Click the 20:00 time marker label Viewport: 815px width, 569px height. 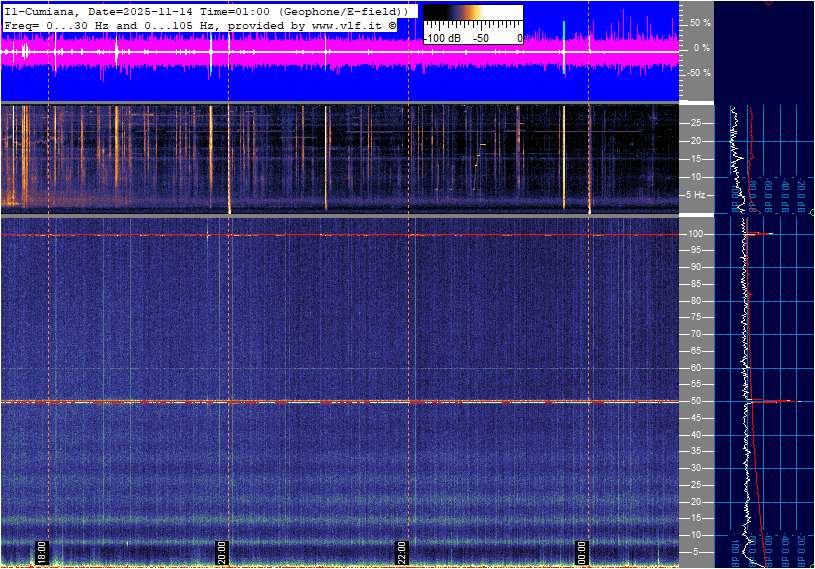222,551
